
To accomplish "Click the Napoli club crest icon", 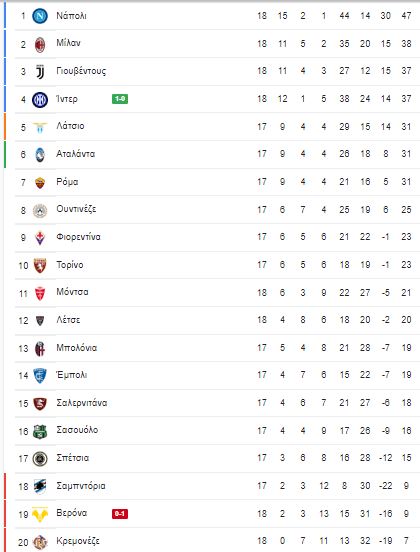I will point(40,16).
